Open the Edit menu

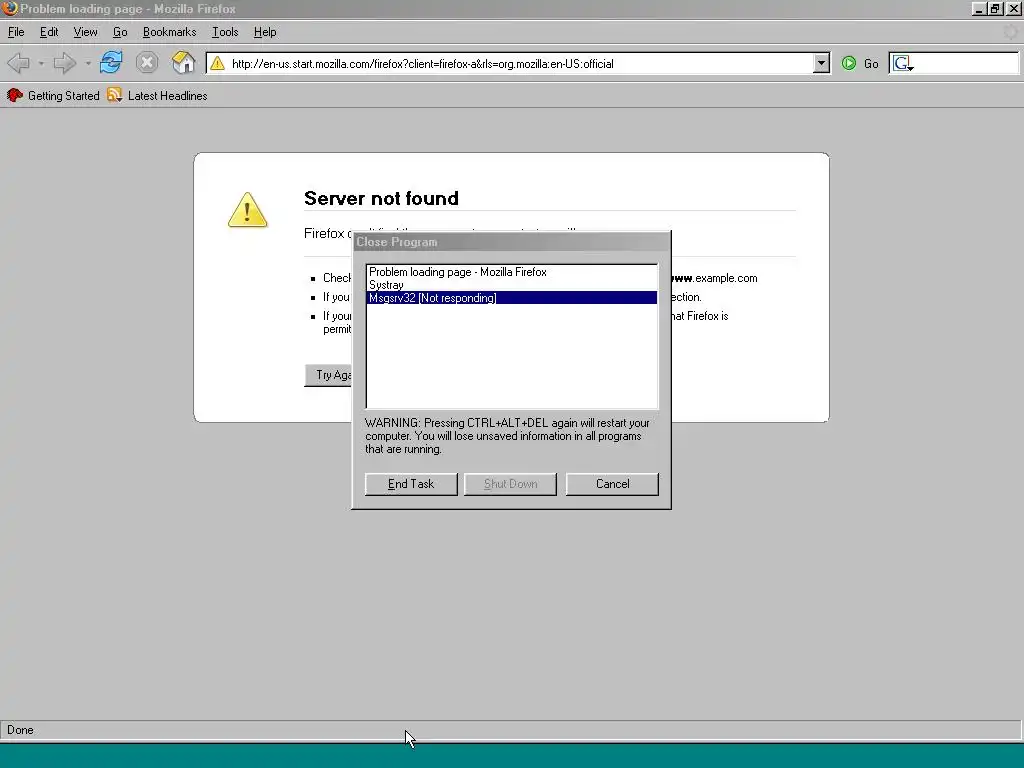[49, 32]
